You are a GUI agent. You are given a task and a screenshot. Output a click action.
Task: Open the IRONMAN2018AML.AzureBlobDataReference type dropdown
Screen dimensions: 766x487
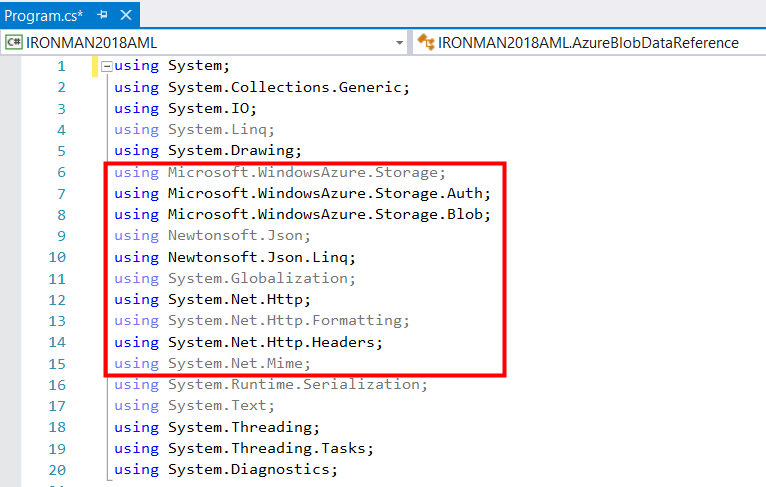tap(589, 43)
